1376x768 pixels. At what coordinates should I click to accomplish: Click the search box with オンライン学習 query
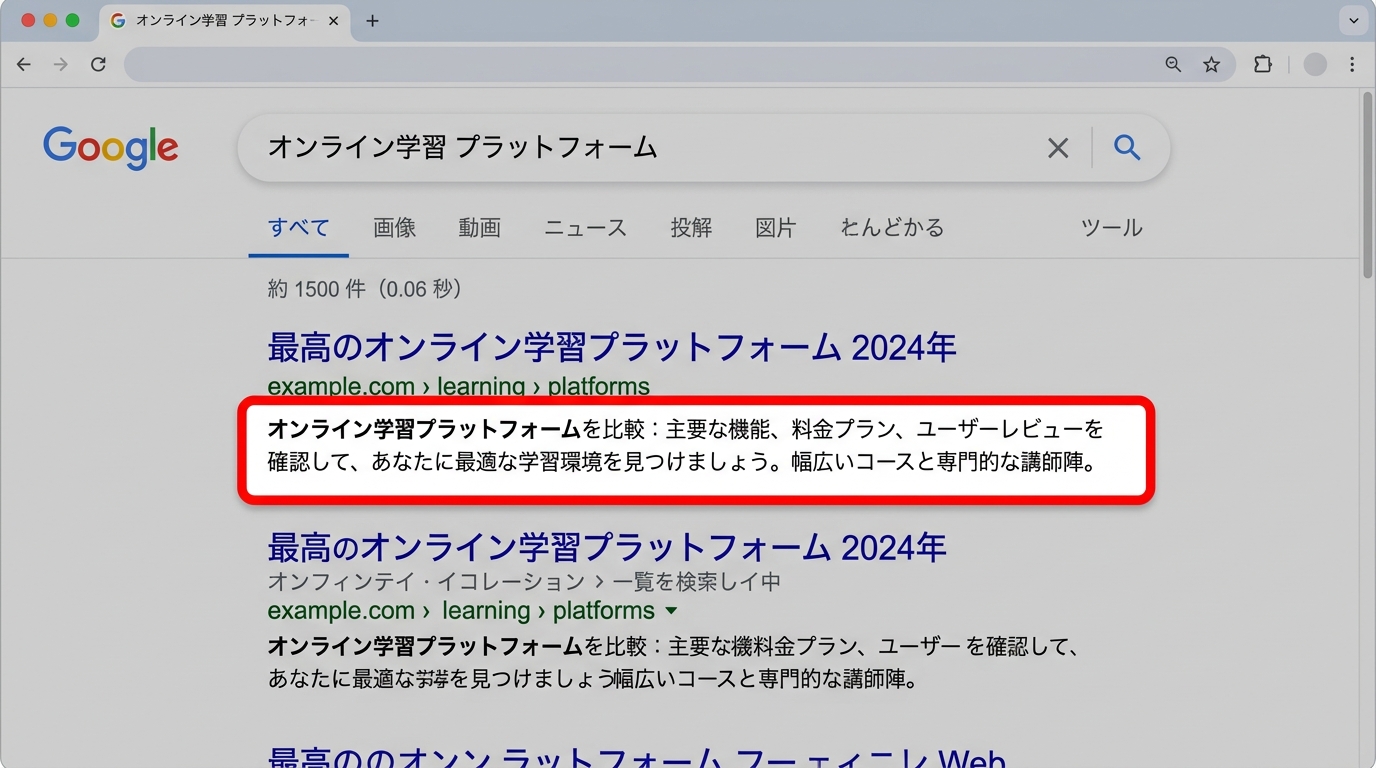(x=640, y=148)
